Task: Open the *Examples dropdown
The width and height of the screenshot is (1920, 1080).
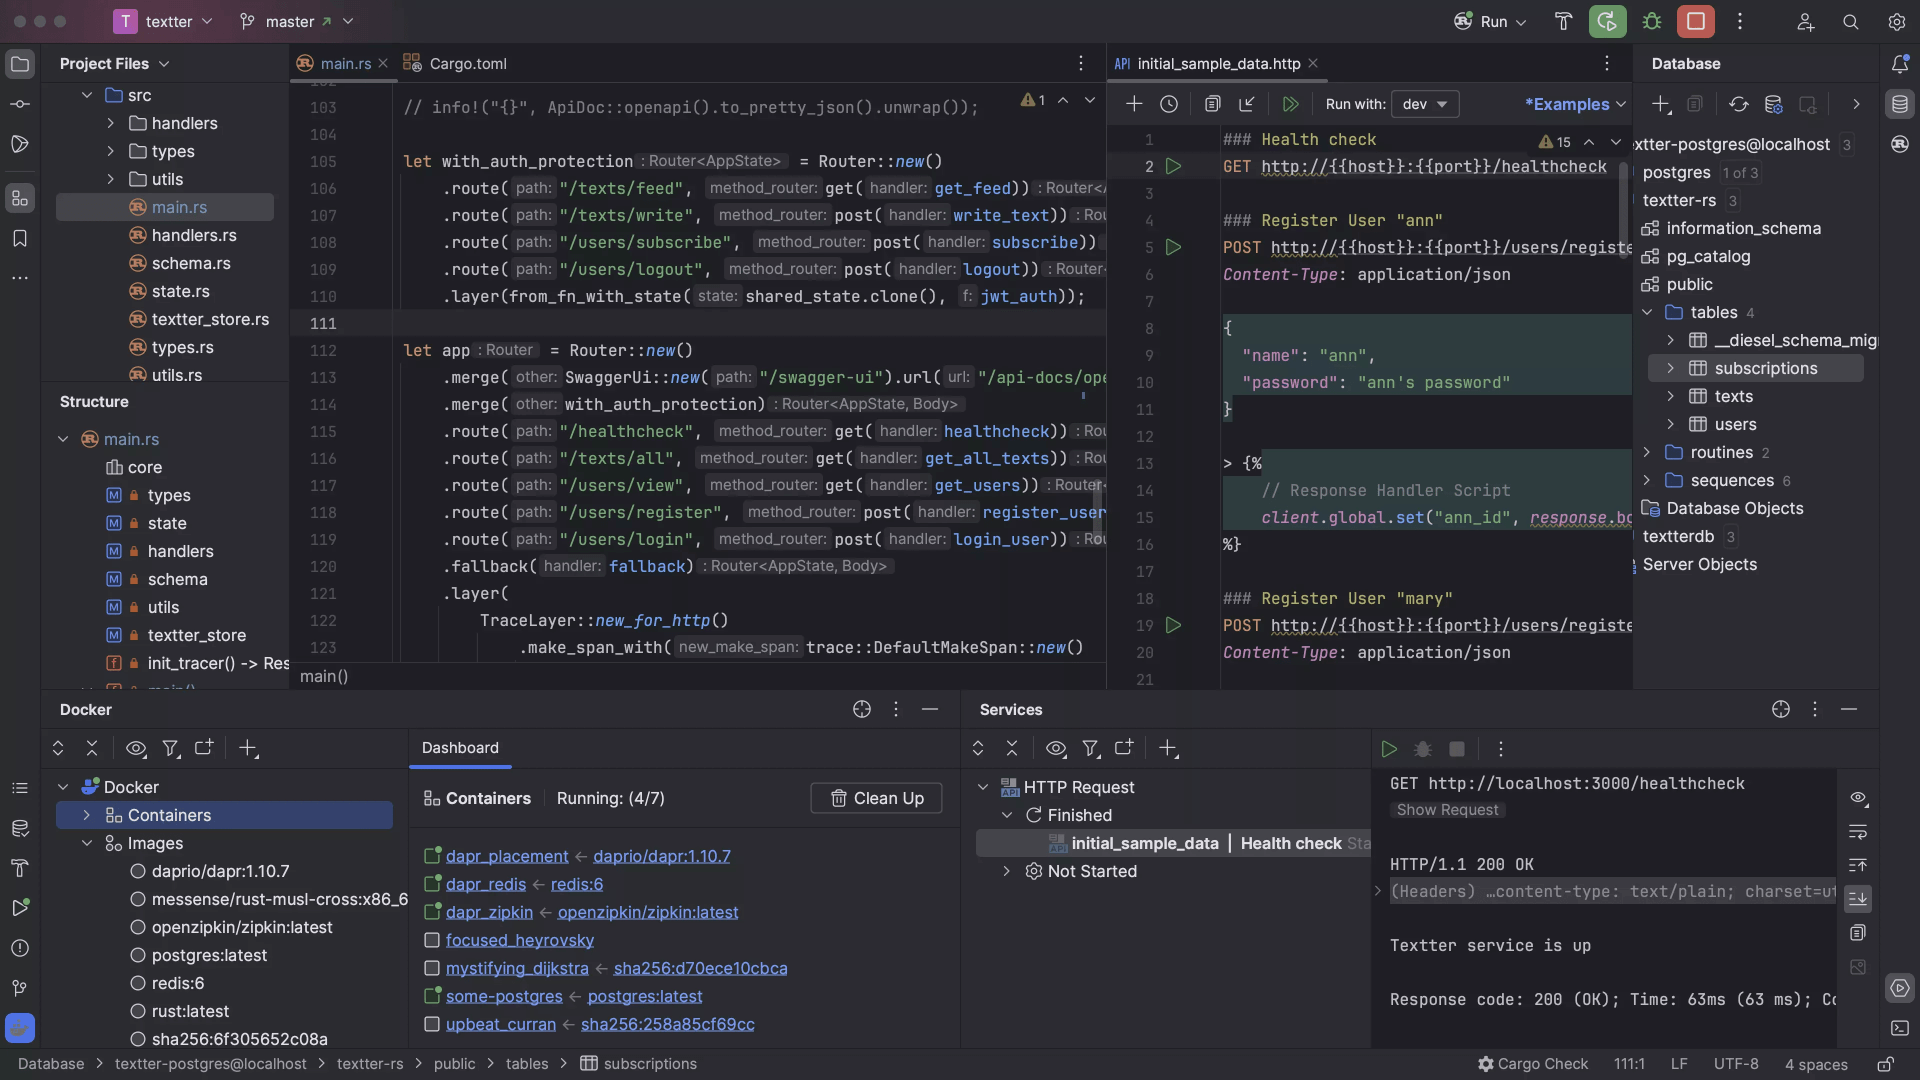Action: click(x=1574, y=104)
